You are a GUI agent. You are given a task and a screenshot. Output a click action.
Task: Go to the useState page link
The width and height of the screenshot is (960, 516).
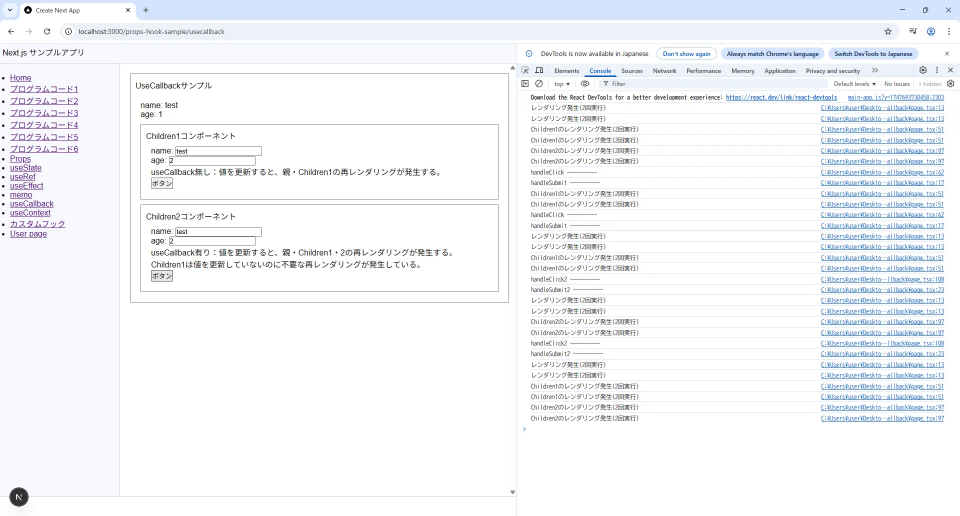(26, 168)
